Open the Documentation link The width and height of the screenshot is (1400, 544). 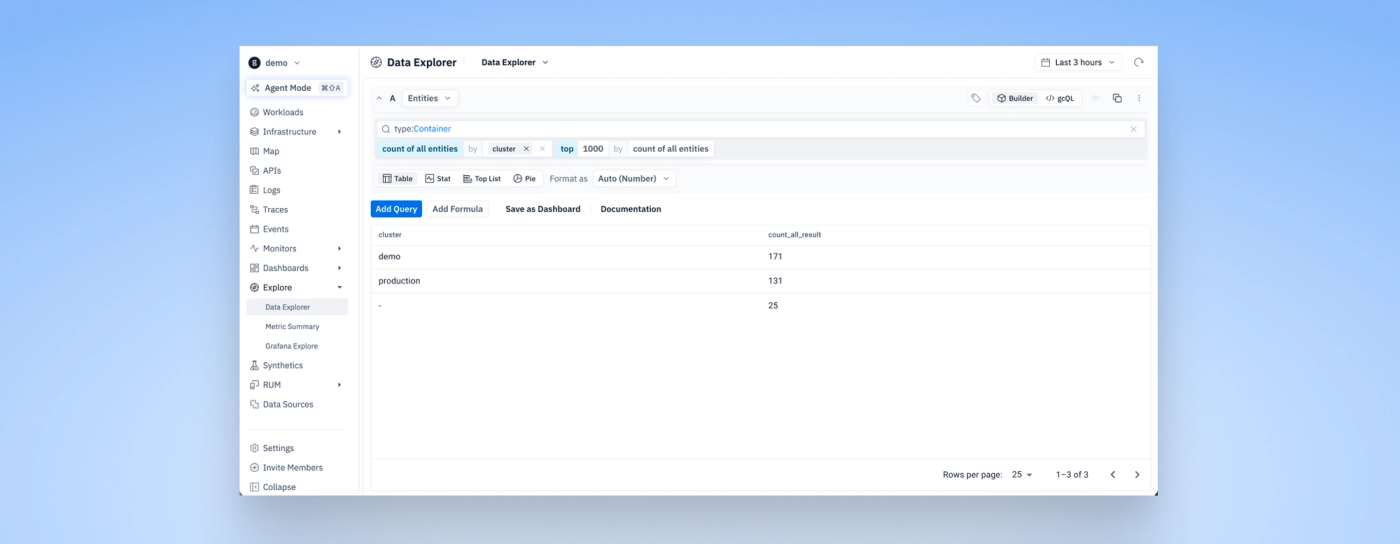click(x=631, y=209)
